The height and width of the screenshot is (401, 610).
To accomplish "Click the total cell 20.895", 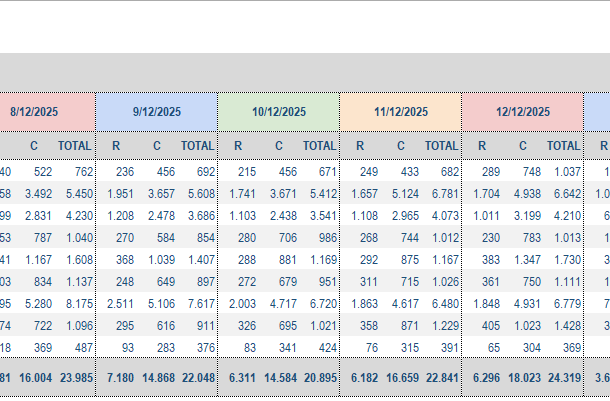I will [x=319, y=377].
